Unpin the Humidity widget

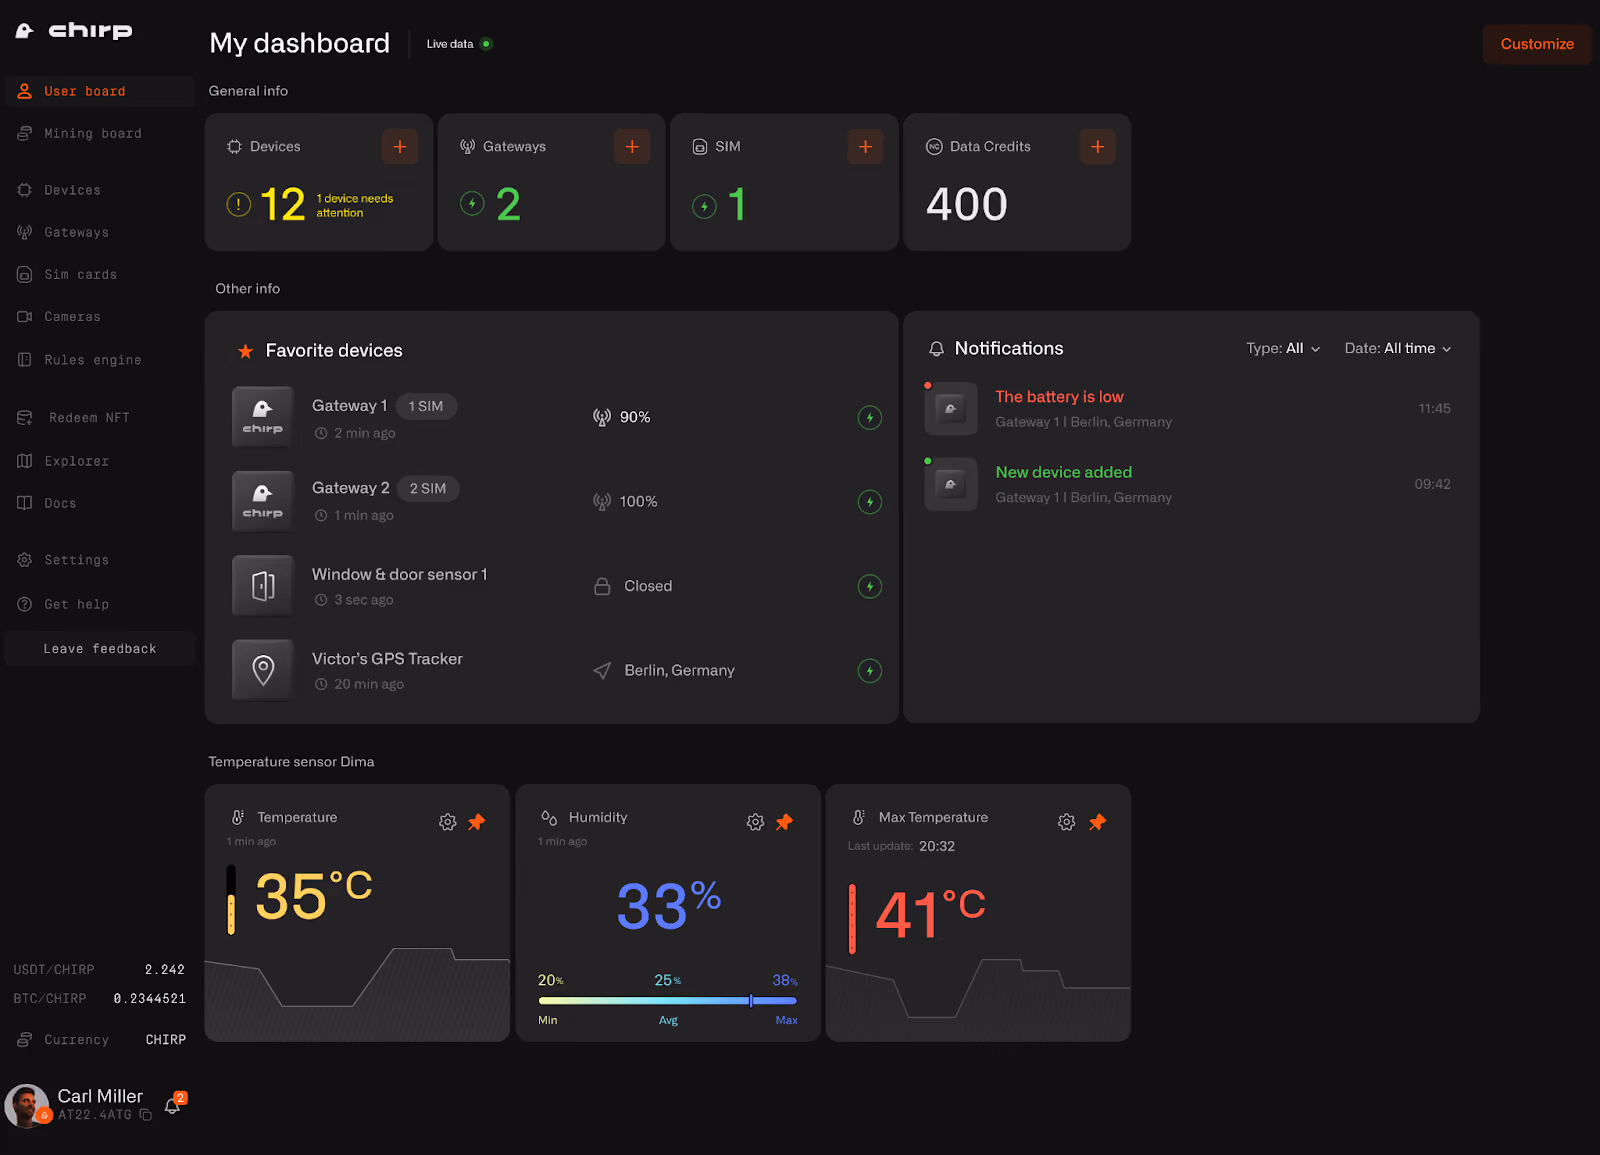[x=785, y=822]
